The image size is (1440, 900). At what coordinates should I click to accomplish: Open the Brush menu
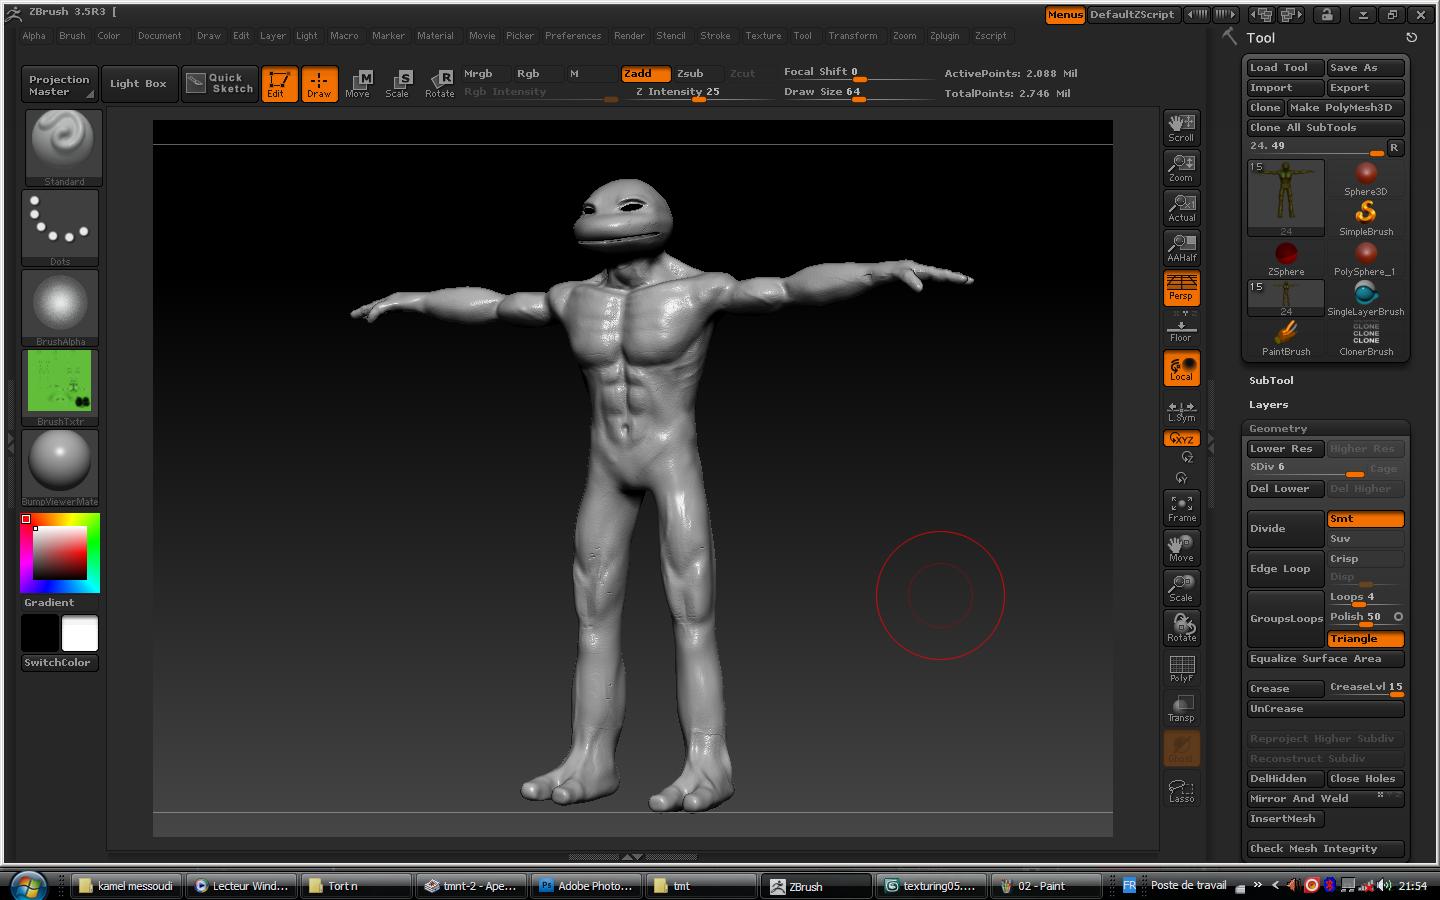click(72, 36)
